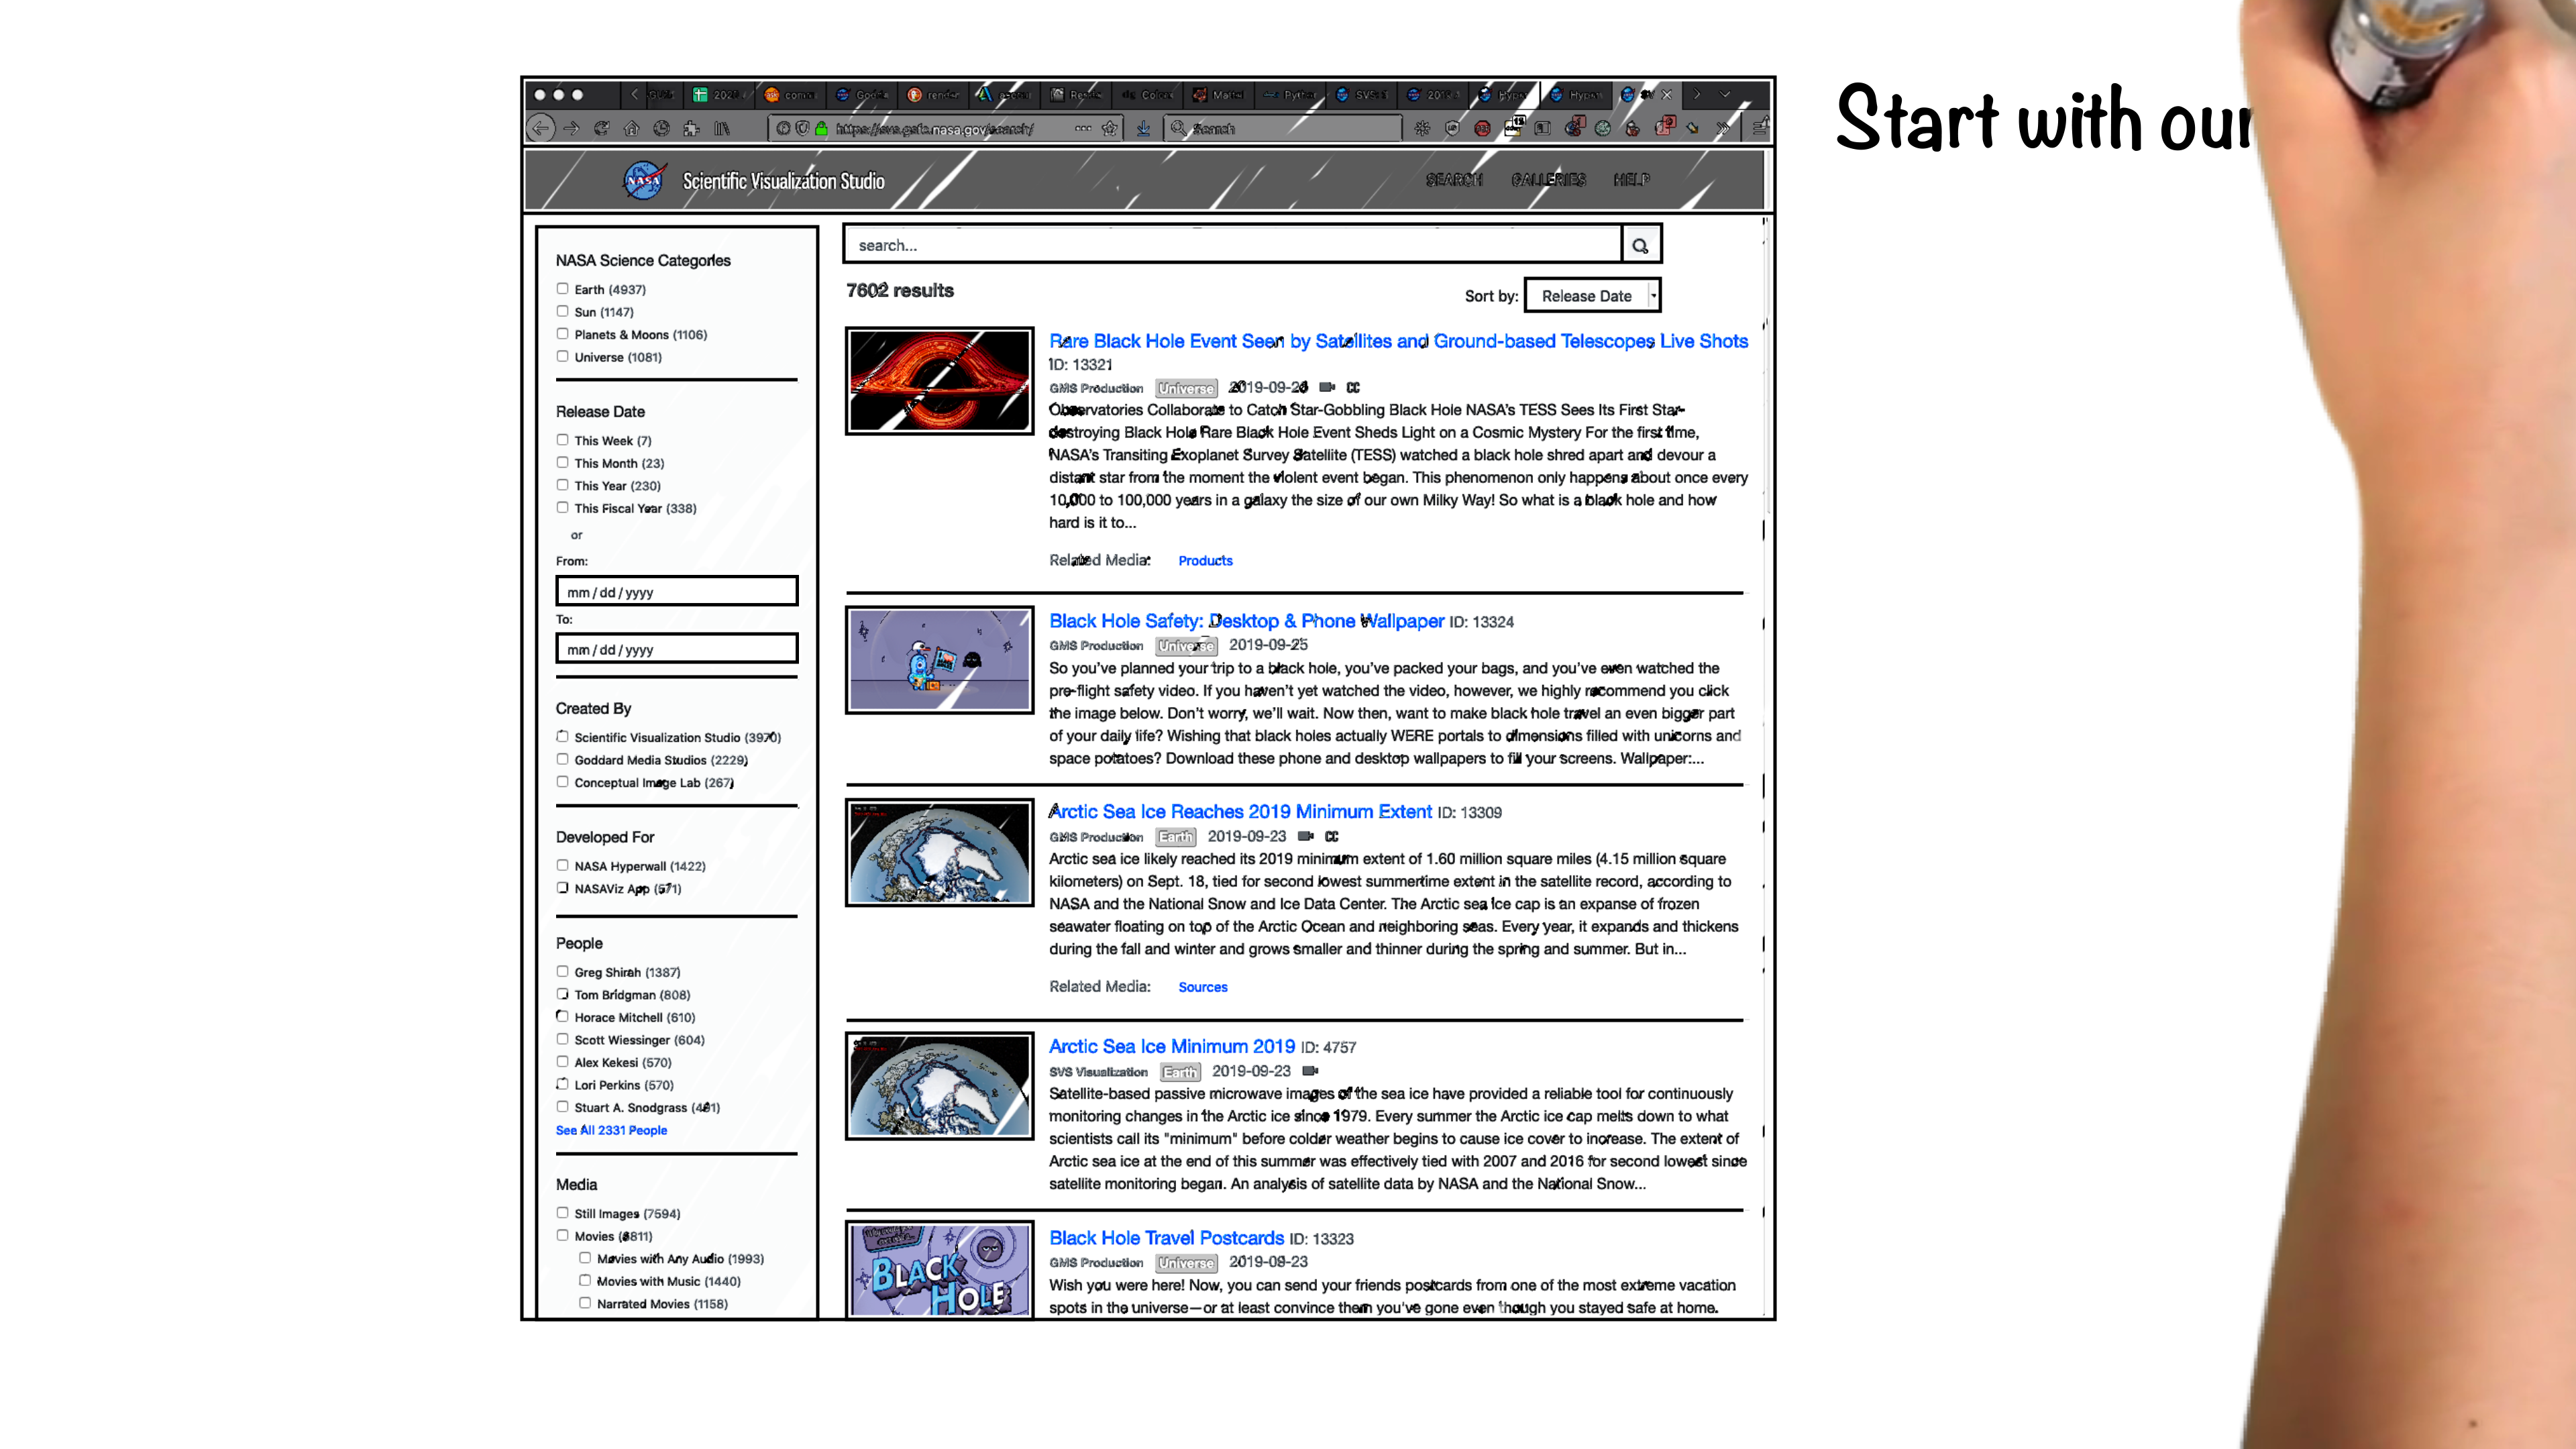Switch to the 'render' browser tab

[932, 94]
